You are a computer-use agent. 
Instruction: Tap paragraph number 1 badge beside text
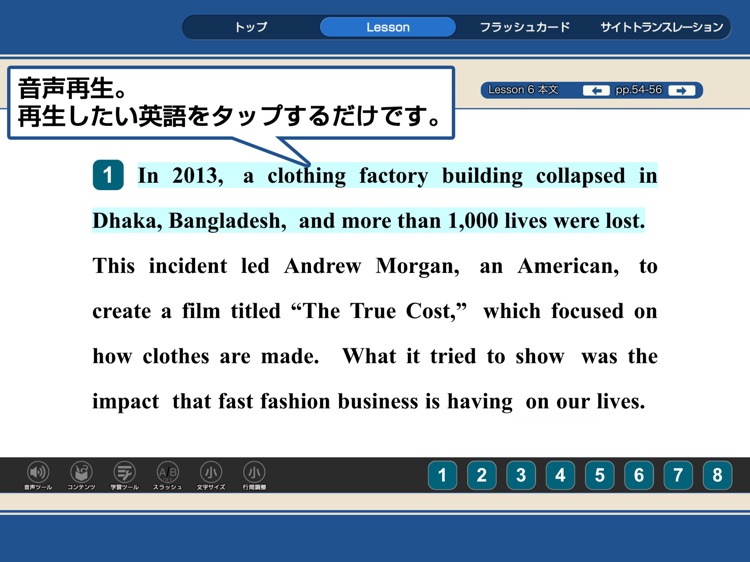(x=108, y=175)
